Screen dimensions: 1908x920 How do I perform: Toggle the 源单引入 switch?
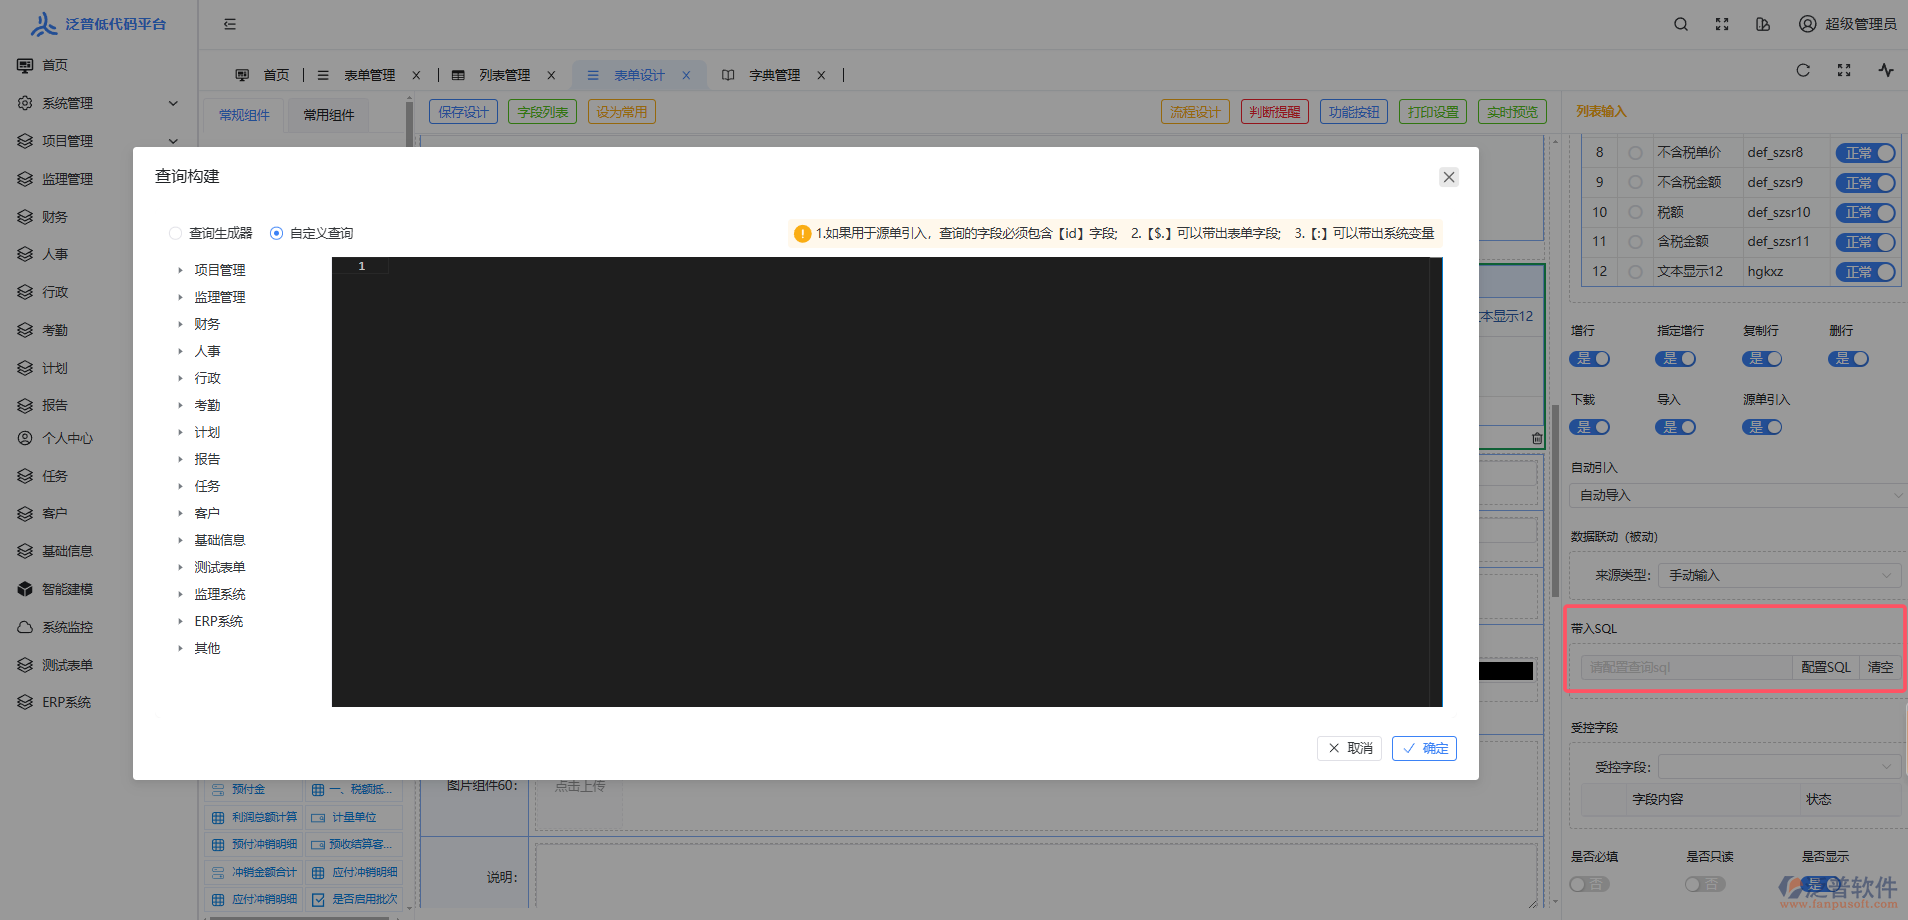point(1762,427)
